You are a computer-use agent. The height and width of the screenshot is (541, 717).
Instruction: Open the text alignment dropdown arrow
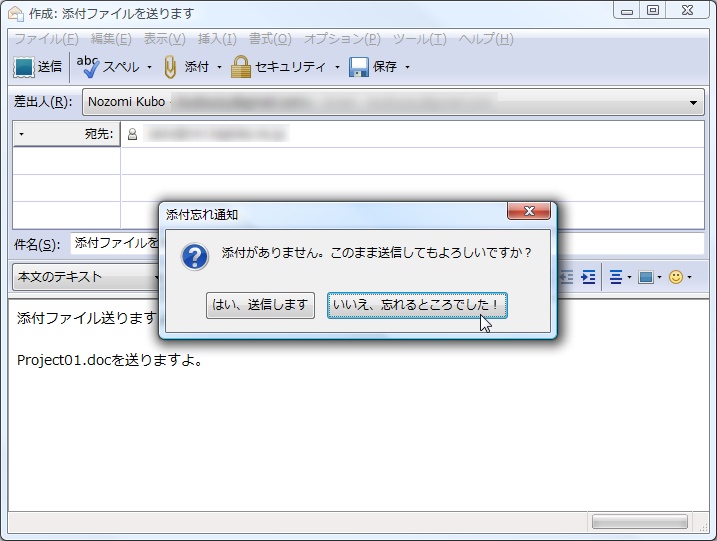(x=629, y=277)
